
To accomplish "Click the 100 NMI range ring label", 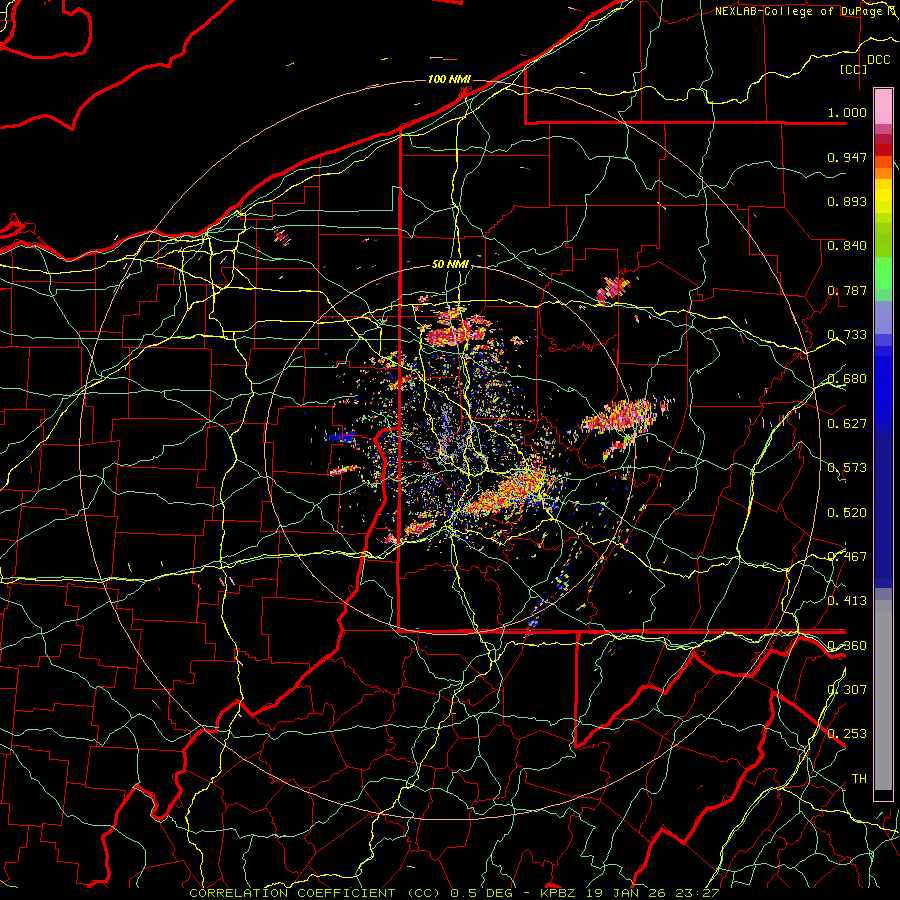I will pyautogui.click(x=449, y=79).
